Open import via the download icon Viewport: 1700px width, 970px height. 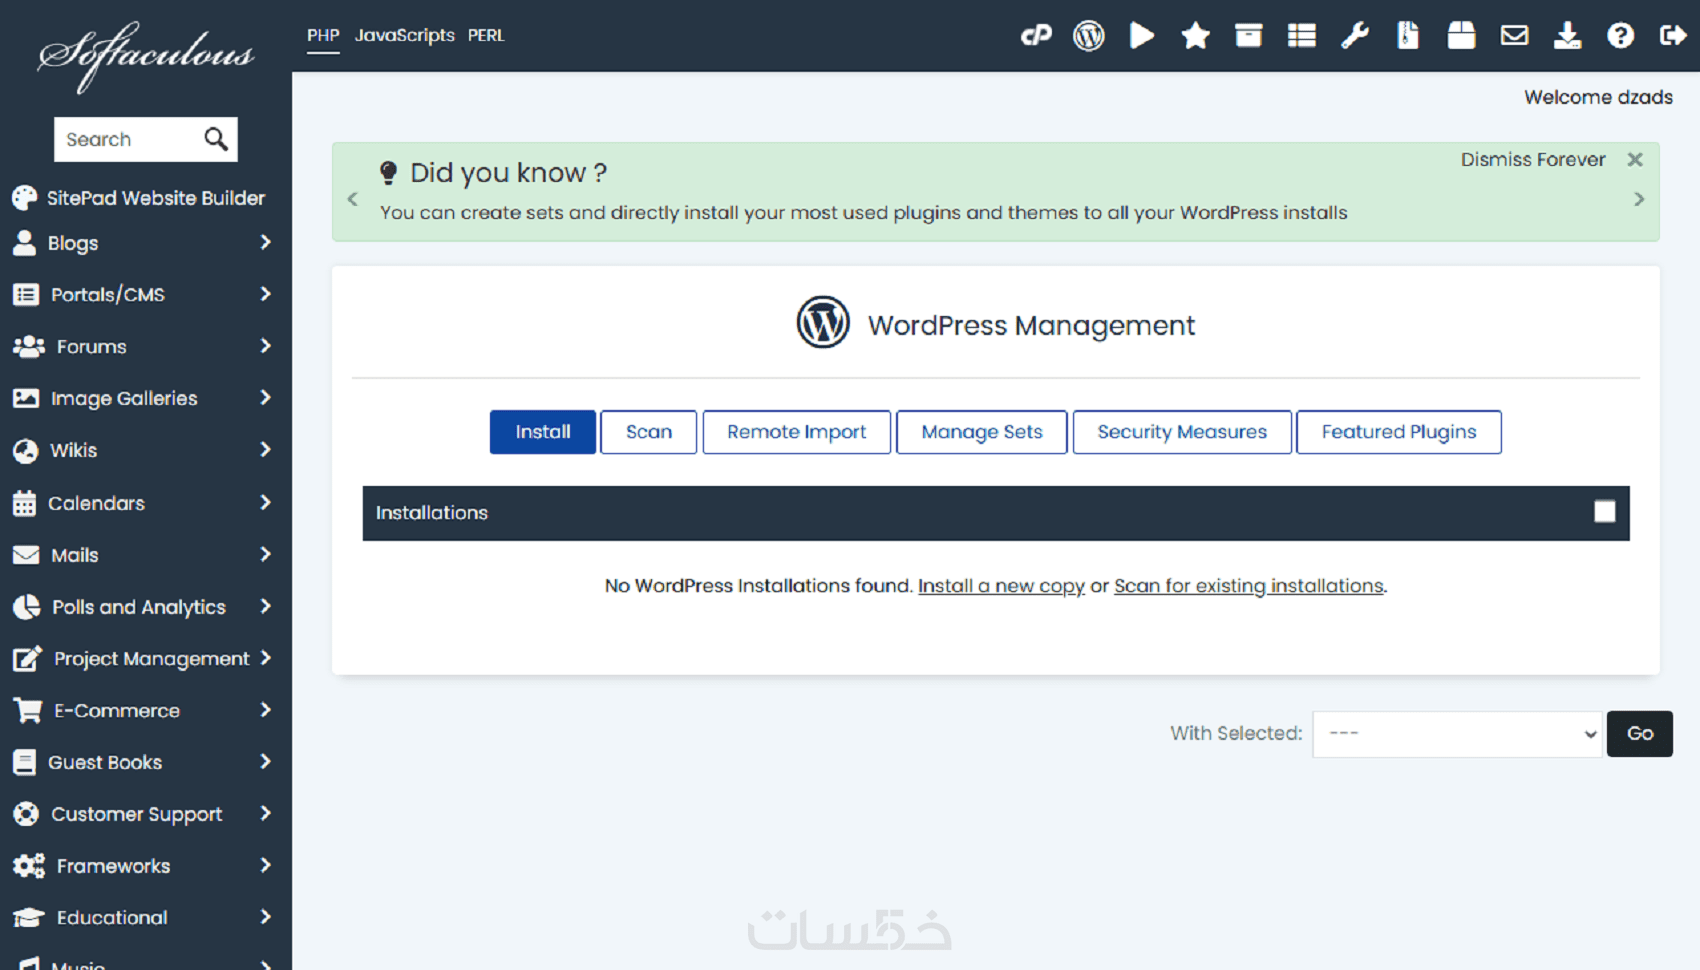[1567, 36]
